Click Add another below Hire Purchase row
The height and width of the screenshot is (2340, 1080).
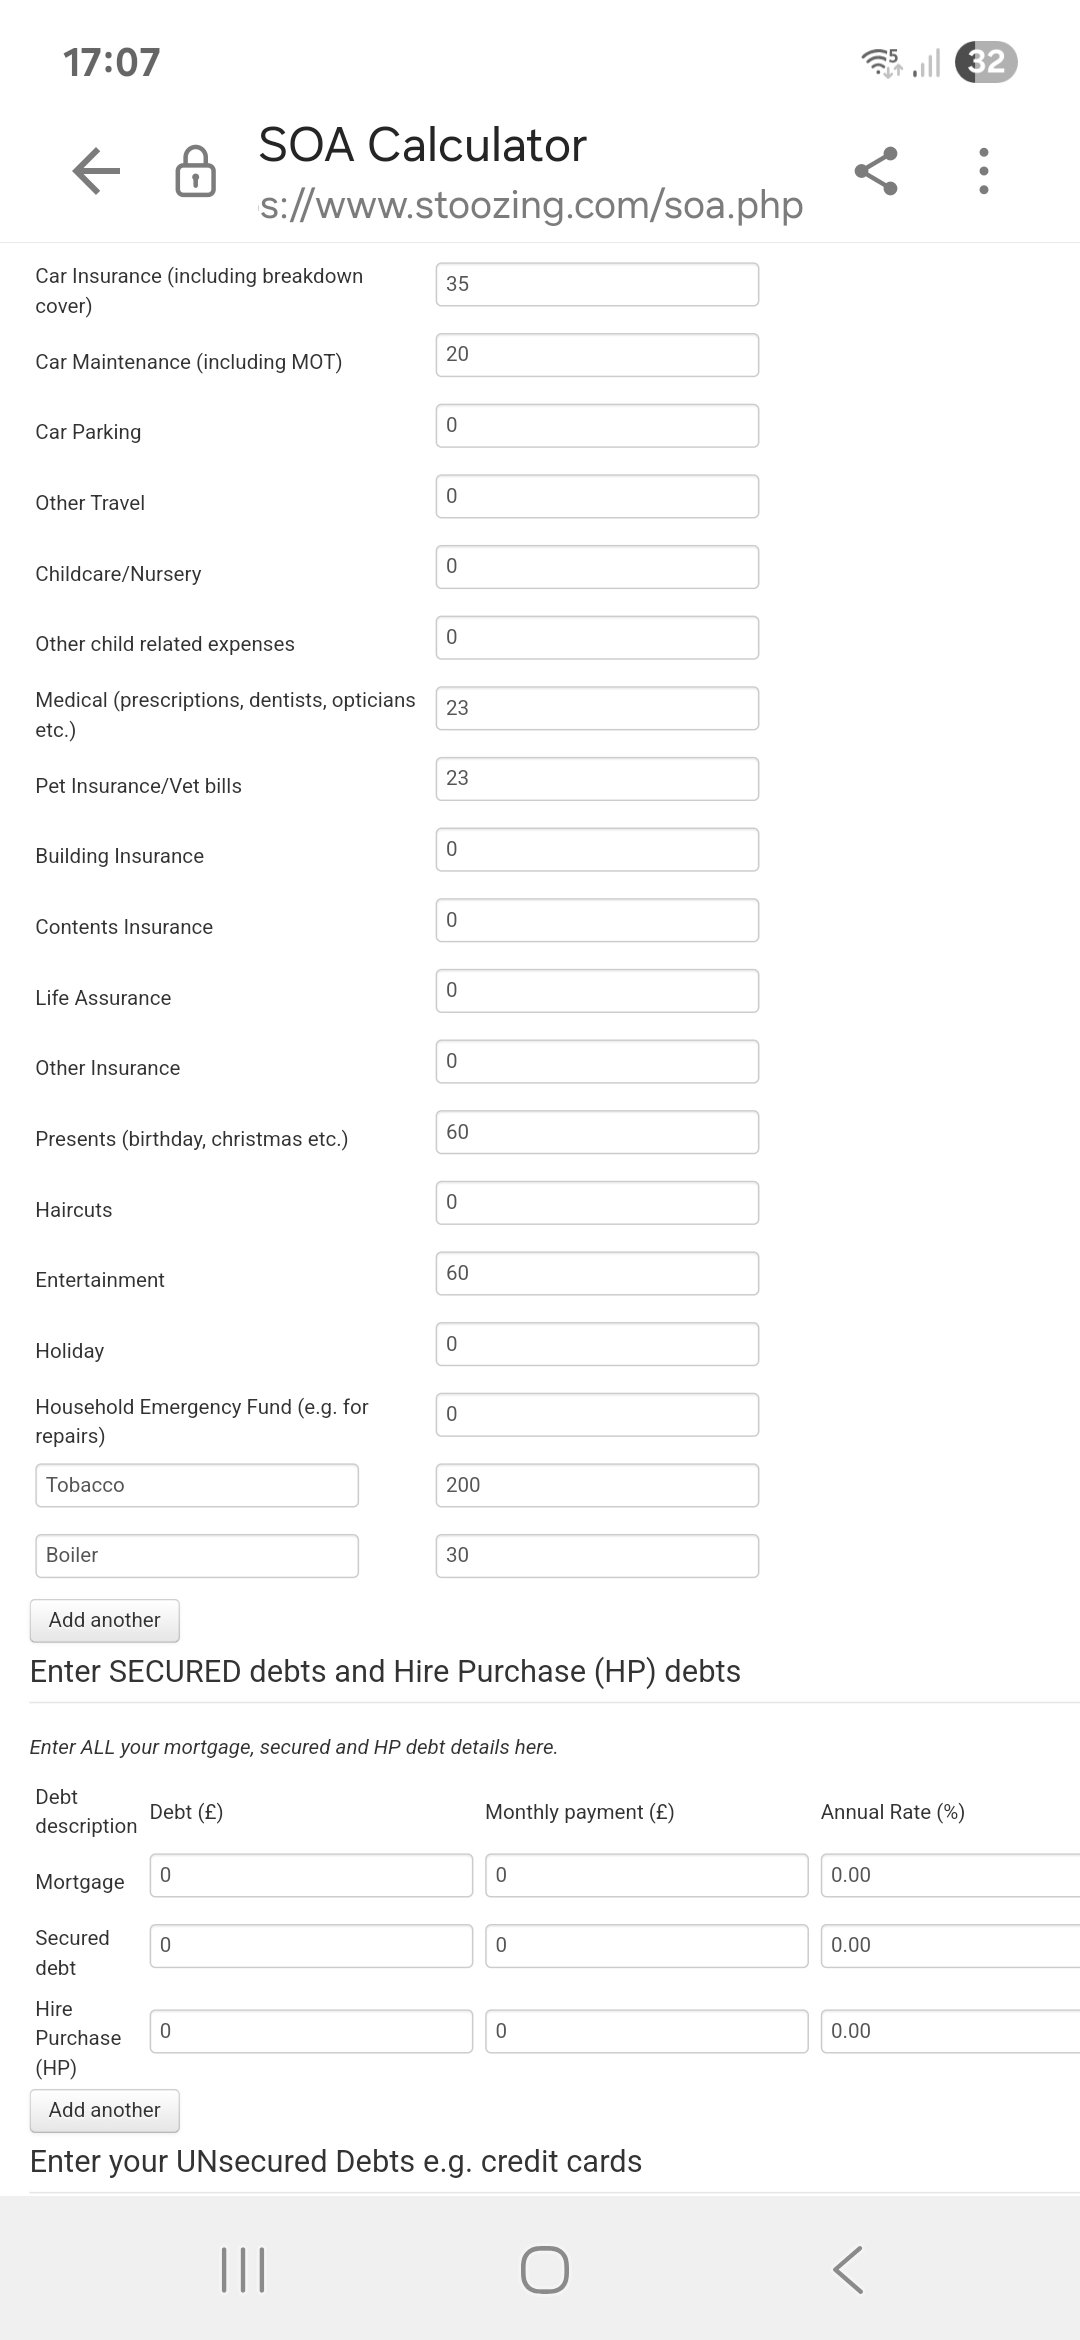click(x=105, y=2110)
